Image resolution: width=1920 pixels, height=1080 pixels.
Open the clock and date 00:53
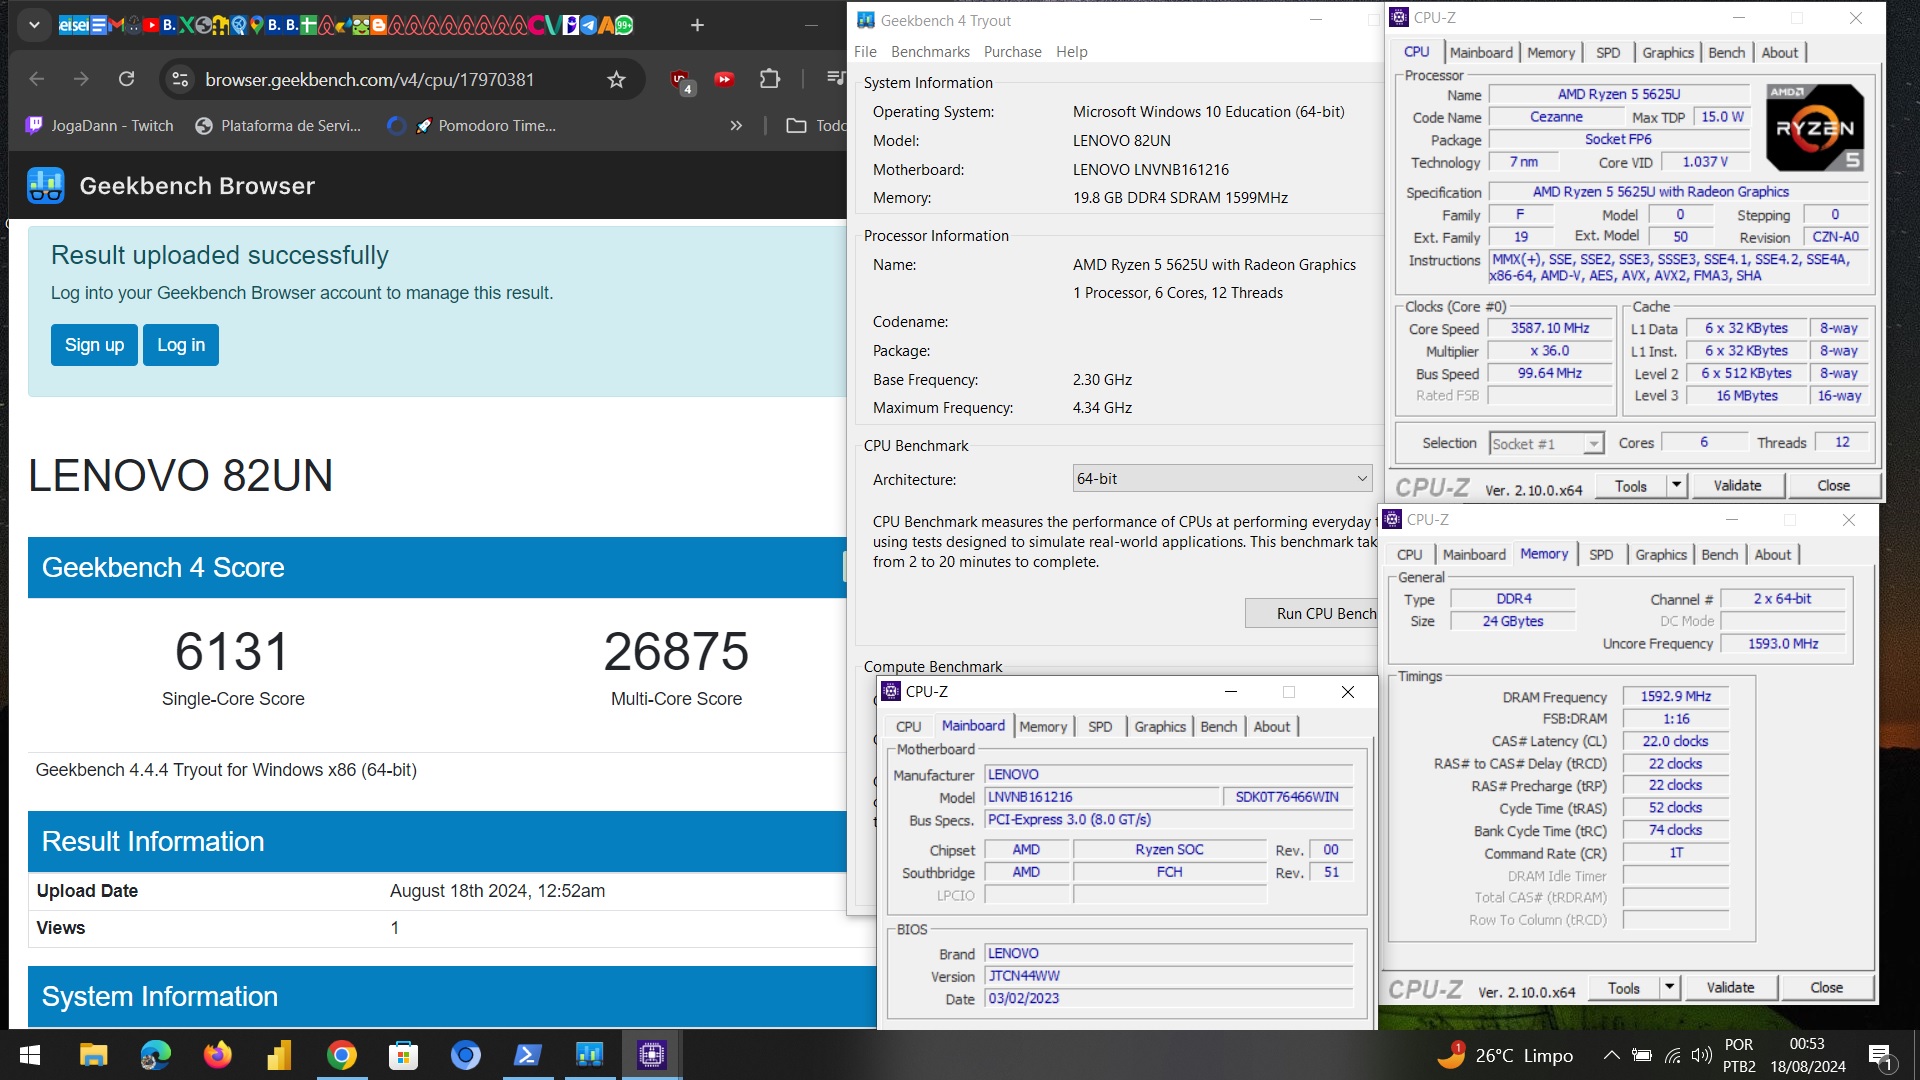pos(1808,1055)
